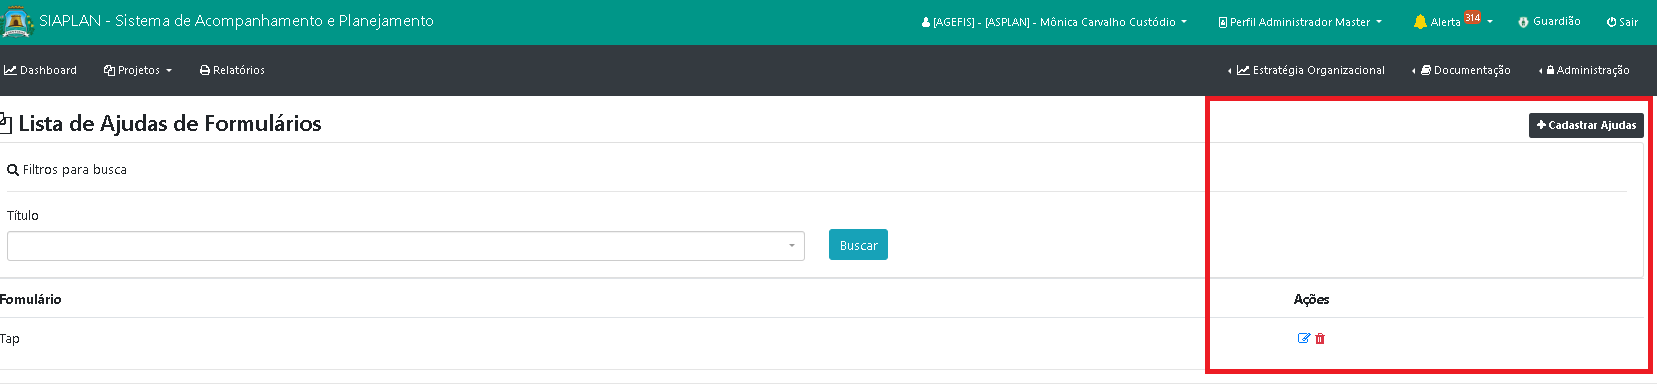Click the SIAPLAN logo crest icon

point(17,22)
